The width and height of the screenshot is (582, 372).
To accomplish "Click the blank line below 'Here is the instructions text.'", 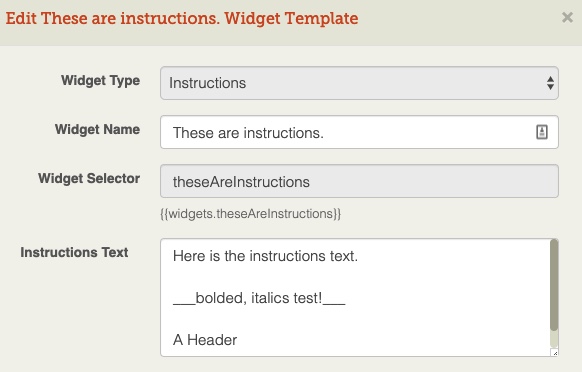I will click(x=355, y=277).
